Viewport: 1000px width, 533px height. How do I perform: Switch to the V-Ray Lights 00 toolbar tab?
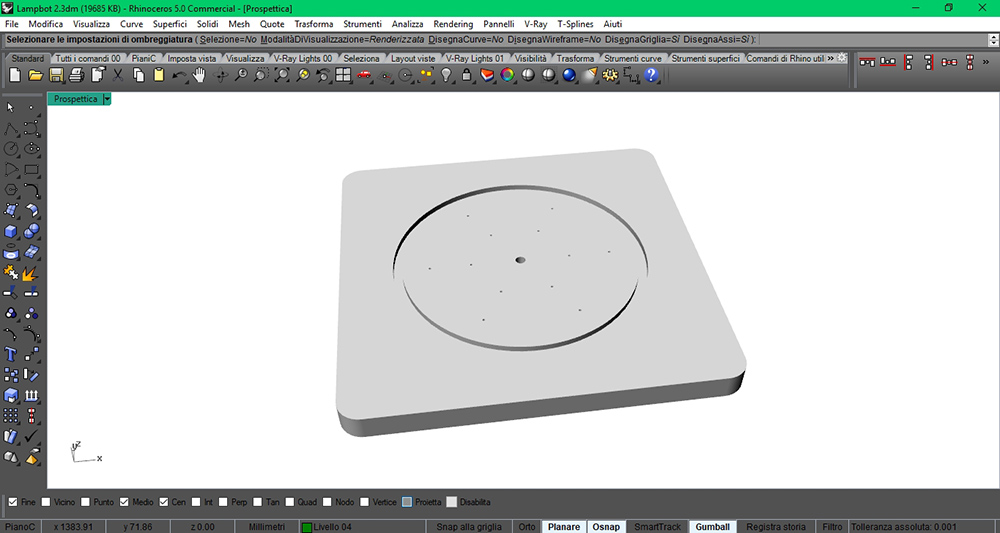pyautogui.click(x=302, y=58)
